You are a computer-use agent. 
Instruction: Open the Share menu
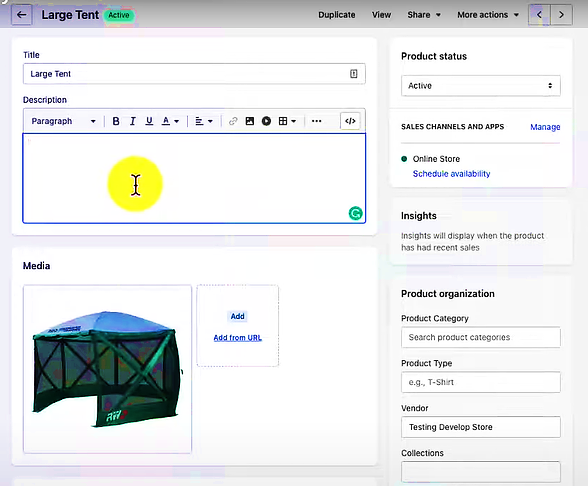(424, 15)
